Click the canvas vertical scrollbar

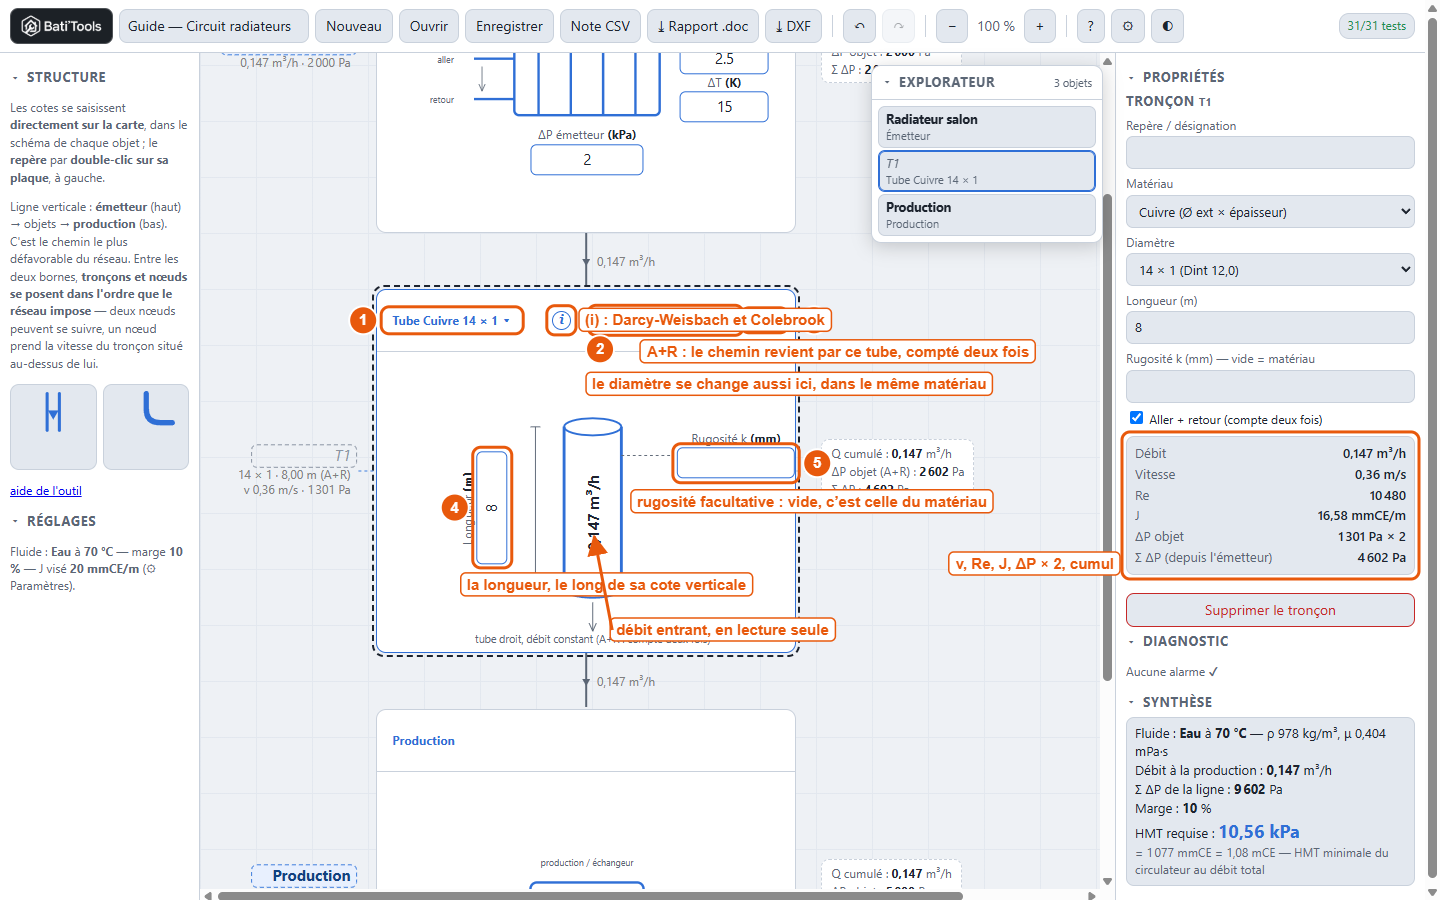point(1107,437)
